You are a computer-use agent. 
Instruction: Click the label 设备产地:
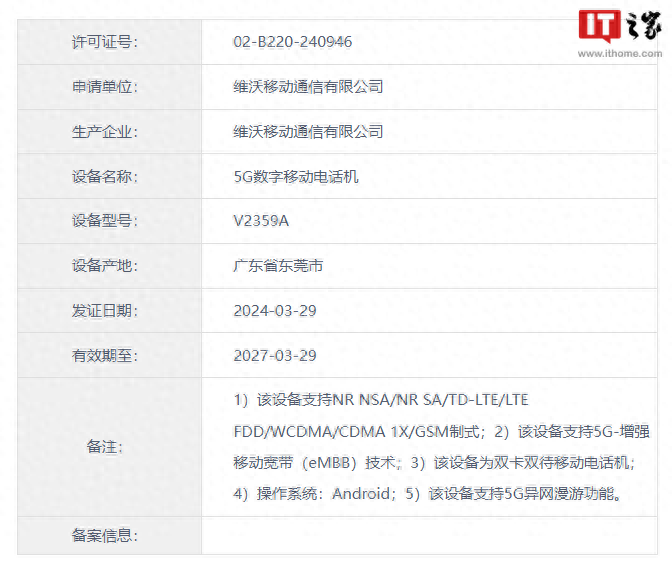coord(105,266)
